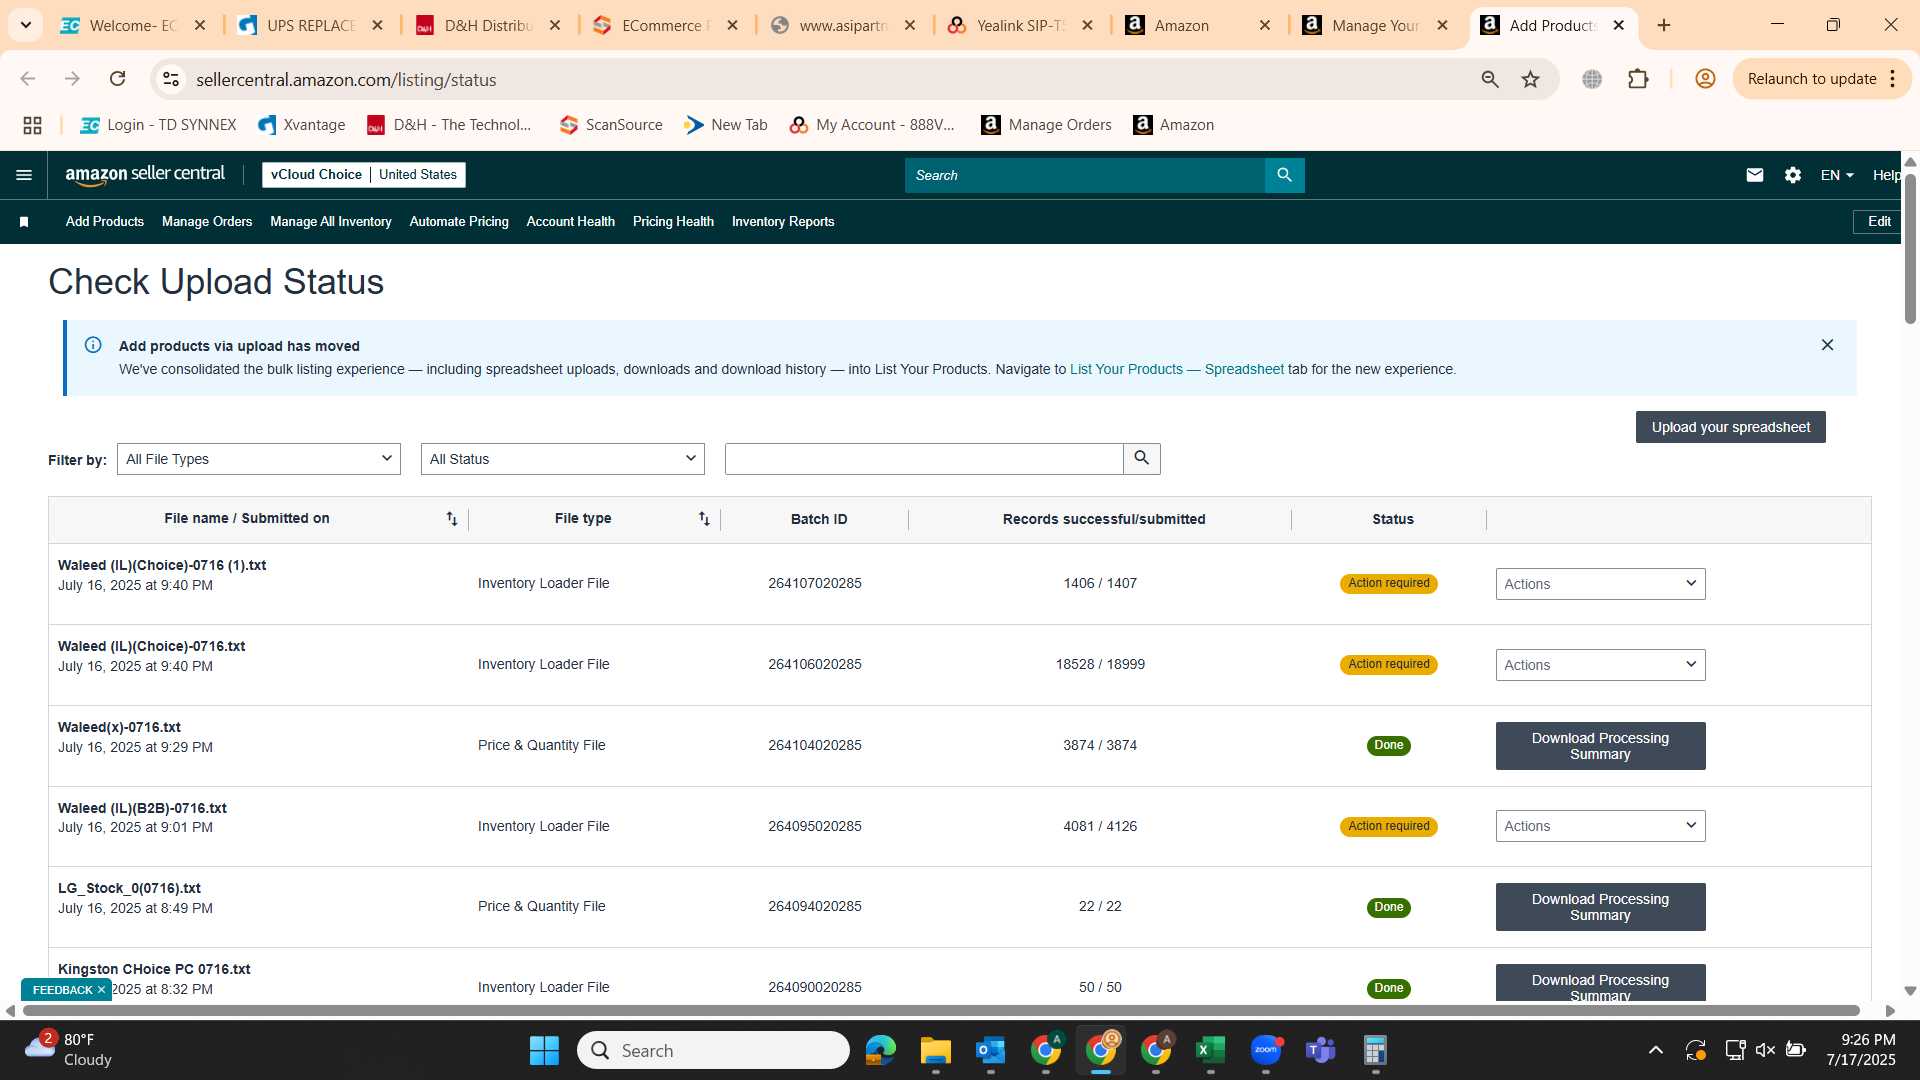Expand the All Status filter dropdown
The width and height of the screenshot is (1920, 1080).
(562, 459)
